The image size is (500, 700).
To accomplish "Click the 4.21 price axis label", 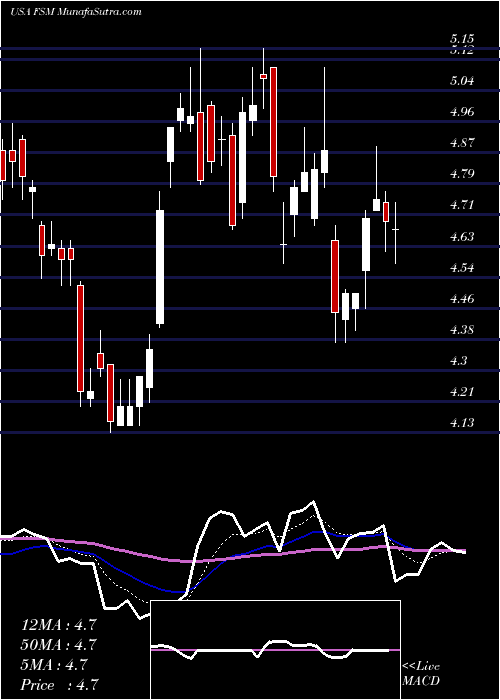I will (462, 392).
